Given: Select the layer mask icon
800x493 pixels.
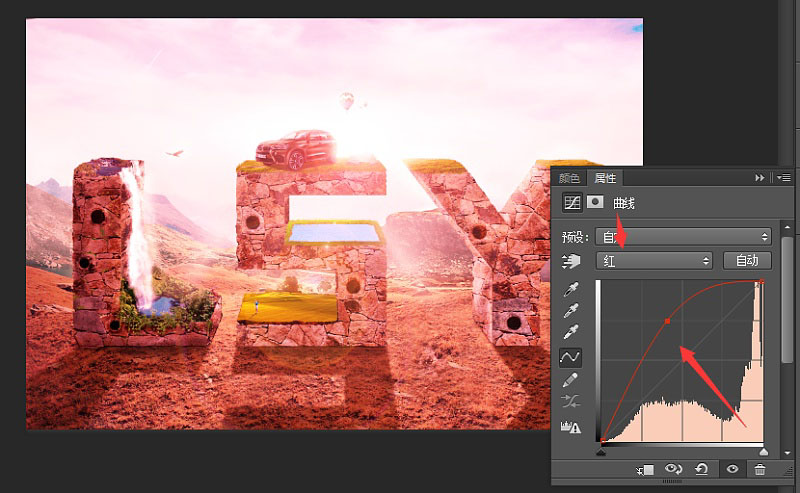Looking at the screenshot, I should click(x=595, y=202).
